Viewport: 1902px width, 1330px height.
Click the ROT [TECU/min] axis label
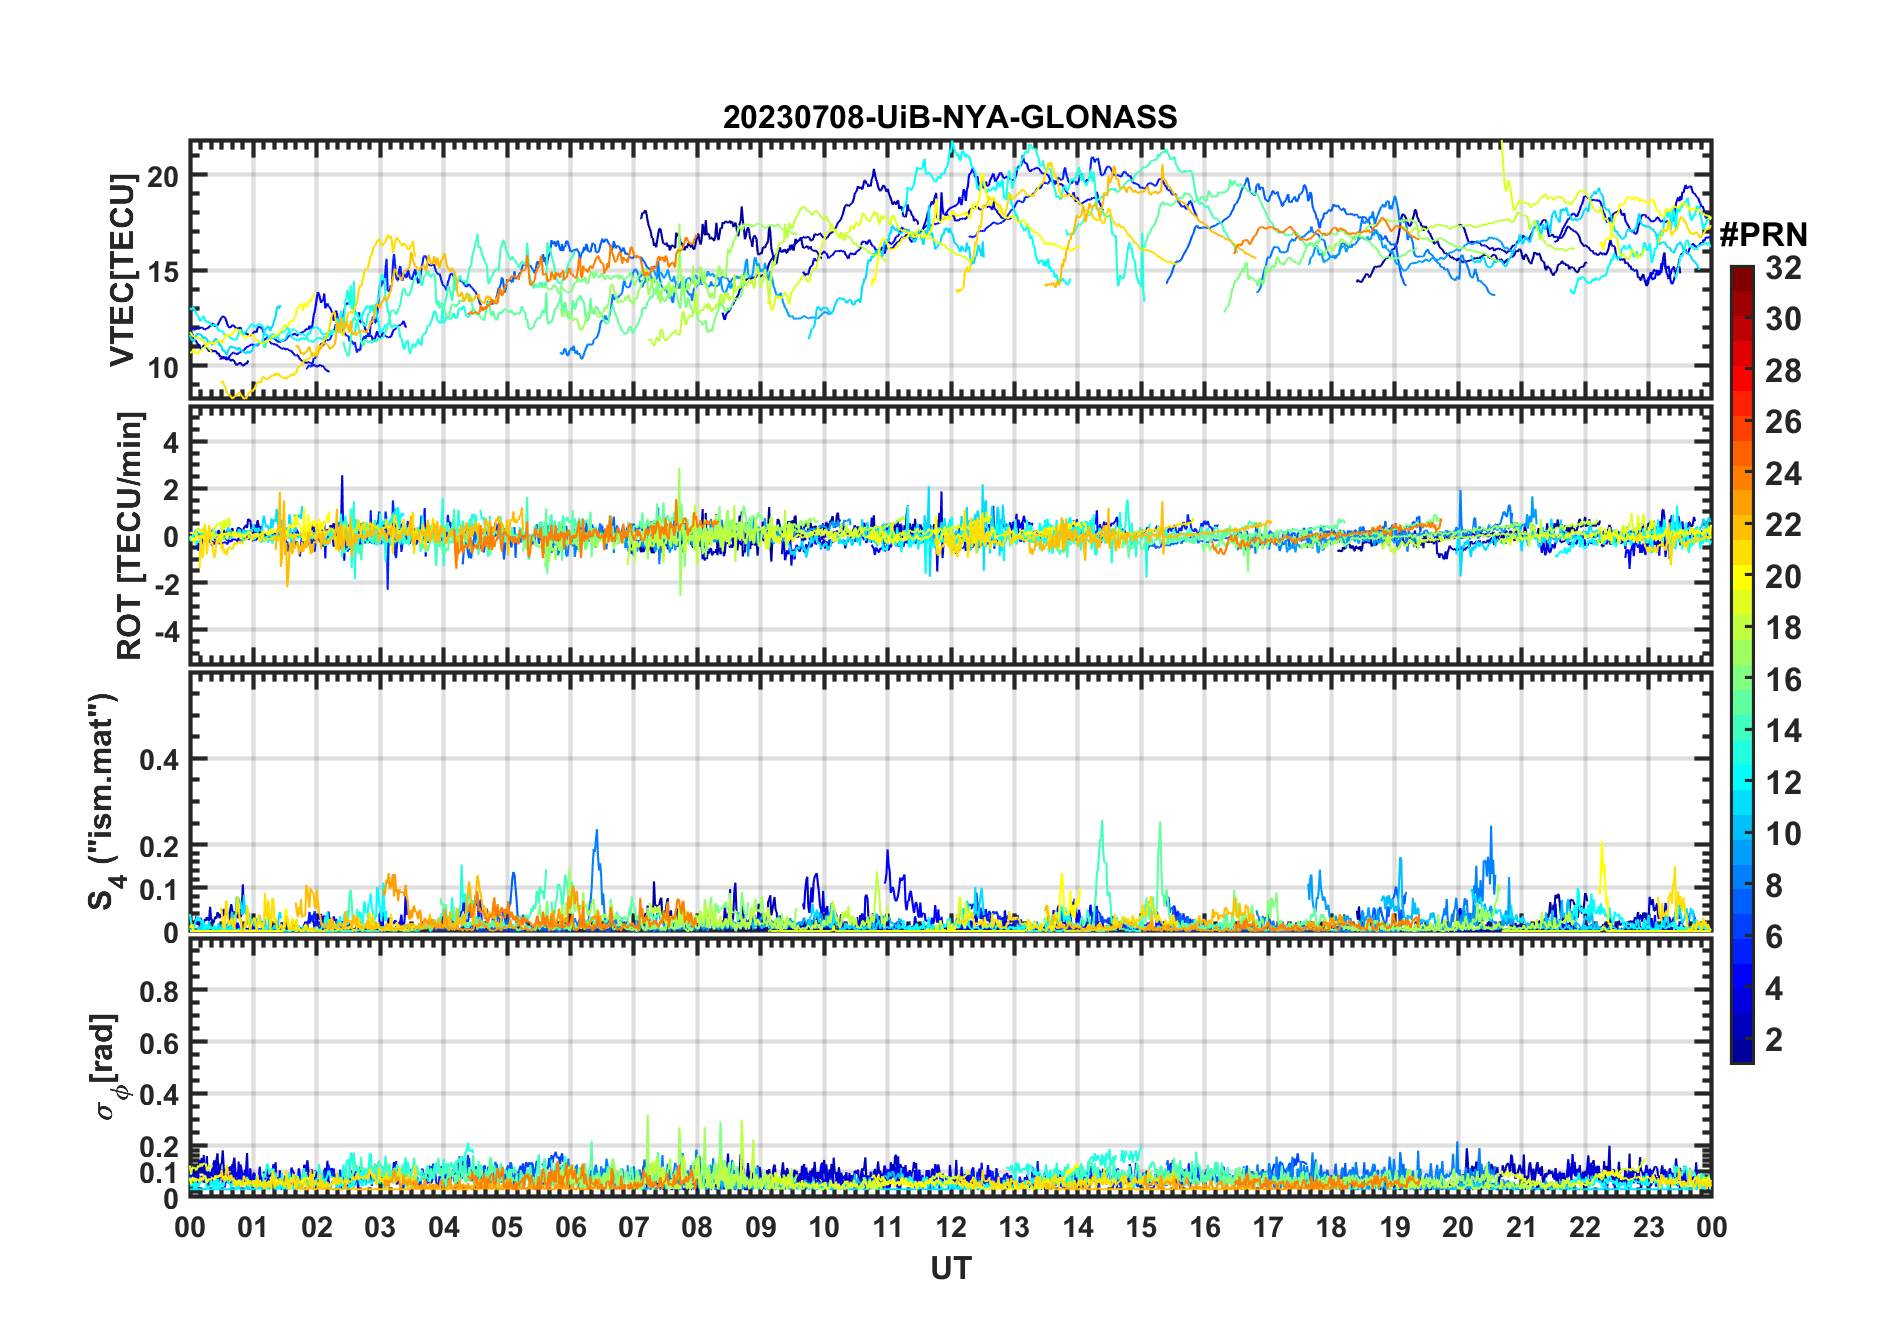(x=130, y=535)
